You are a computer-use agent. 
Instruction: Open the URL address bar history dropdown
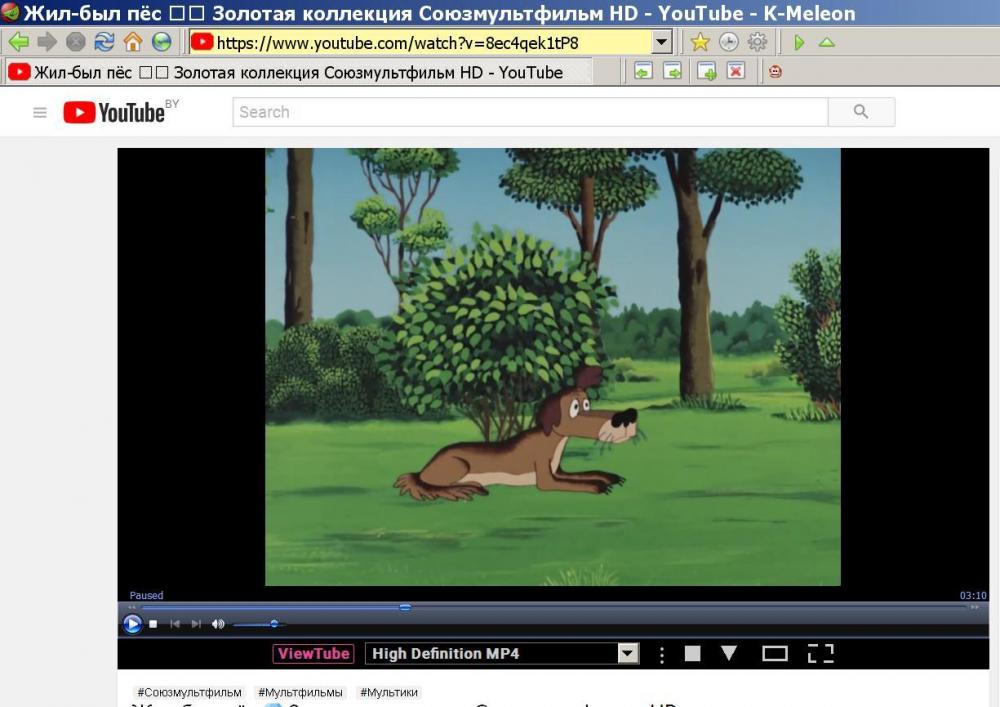[661, 42]
